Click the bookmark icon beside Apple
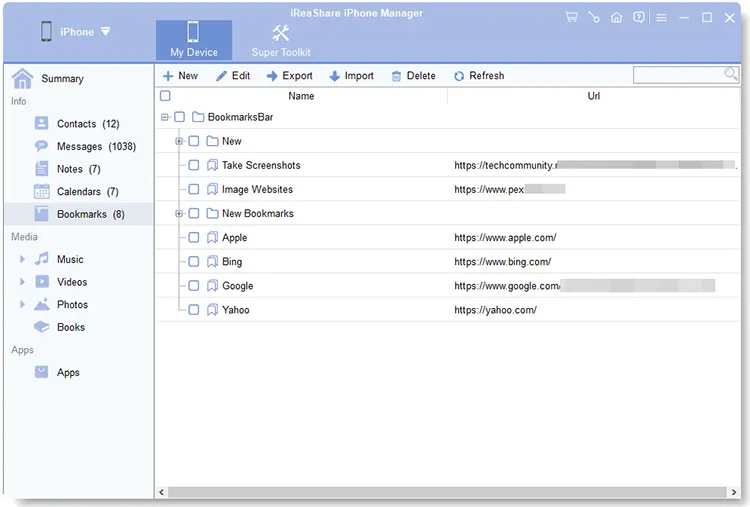Image resolution: width=750 pixels, height=507 pixels. point(212,237)
